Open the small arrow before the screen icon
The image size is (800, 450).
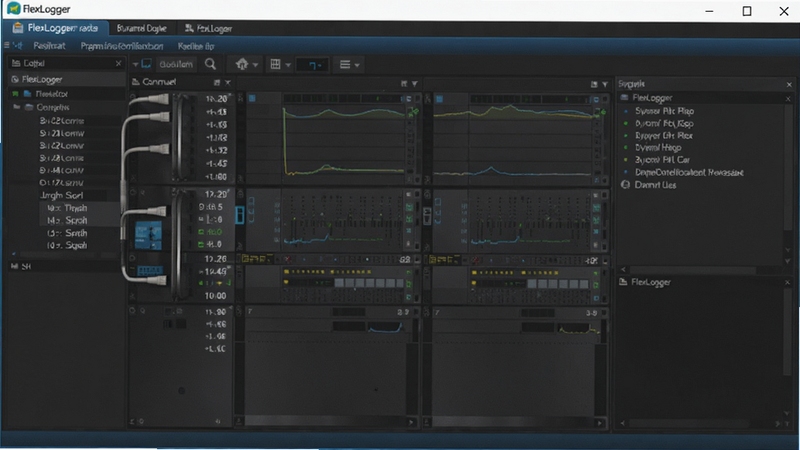click(135, 65)
